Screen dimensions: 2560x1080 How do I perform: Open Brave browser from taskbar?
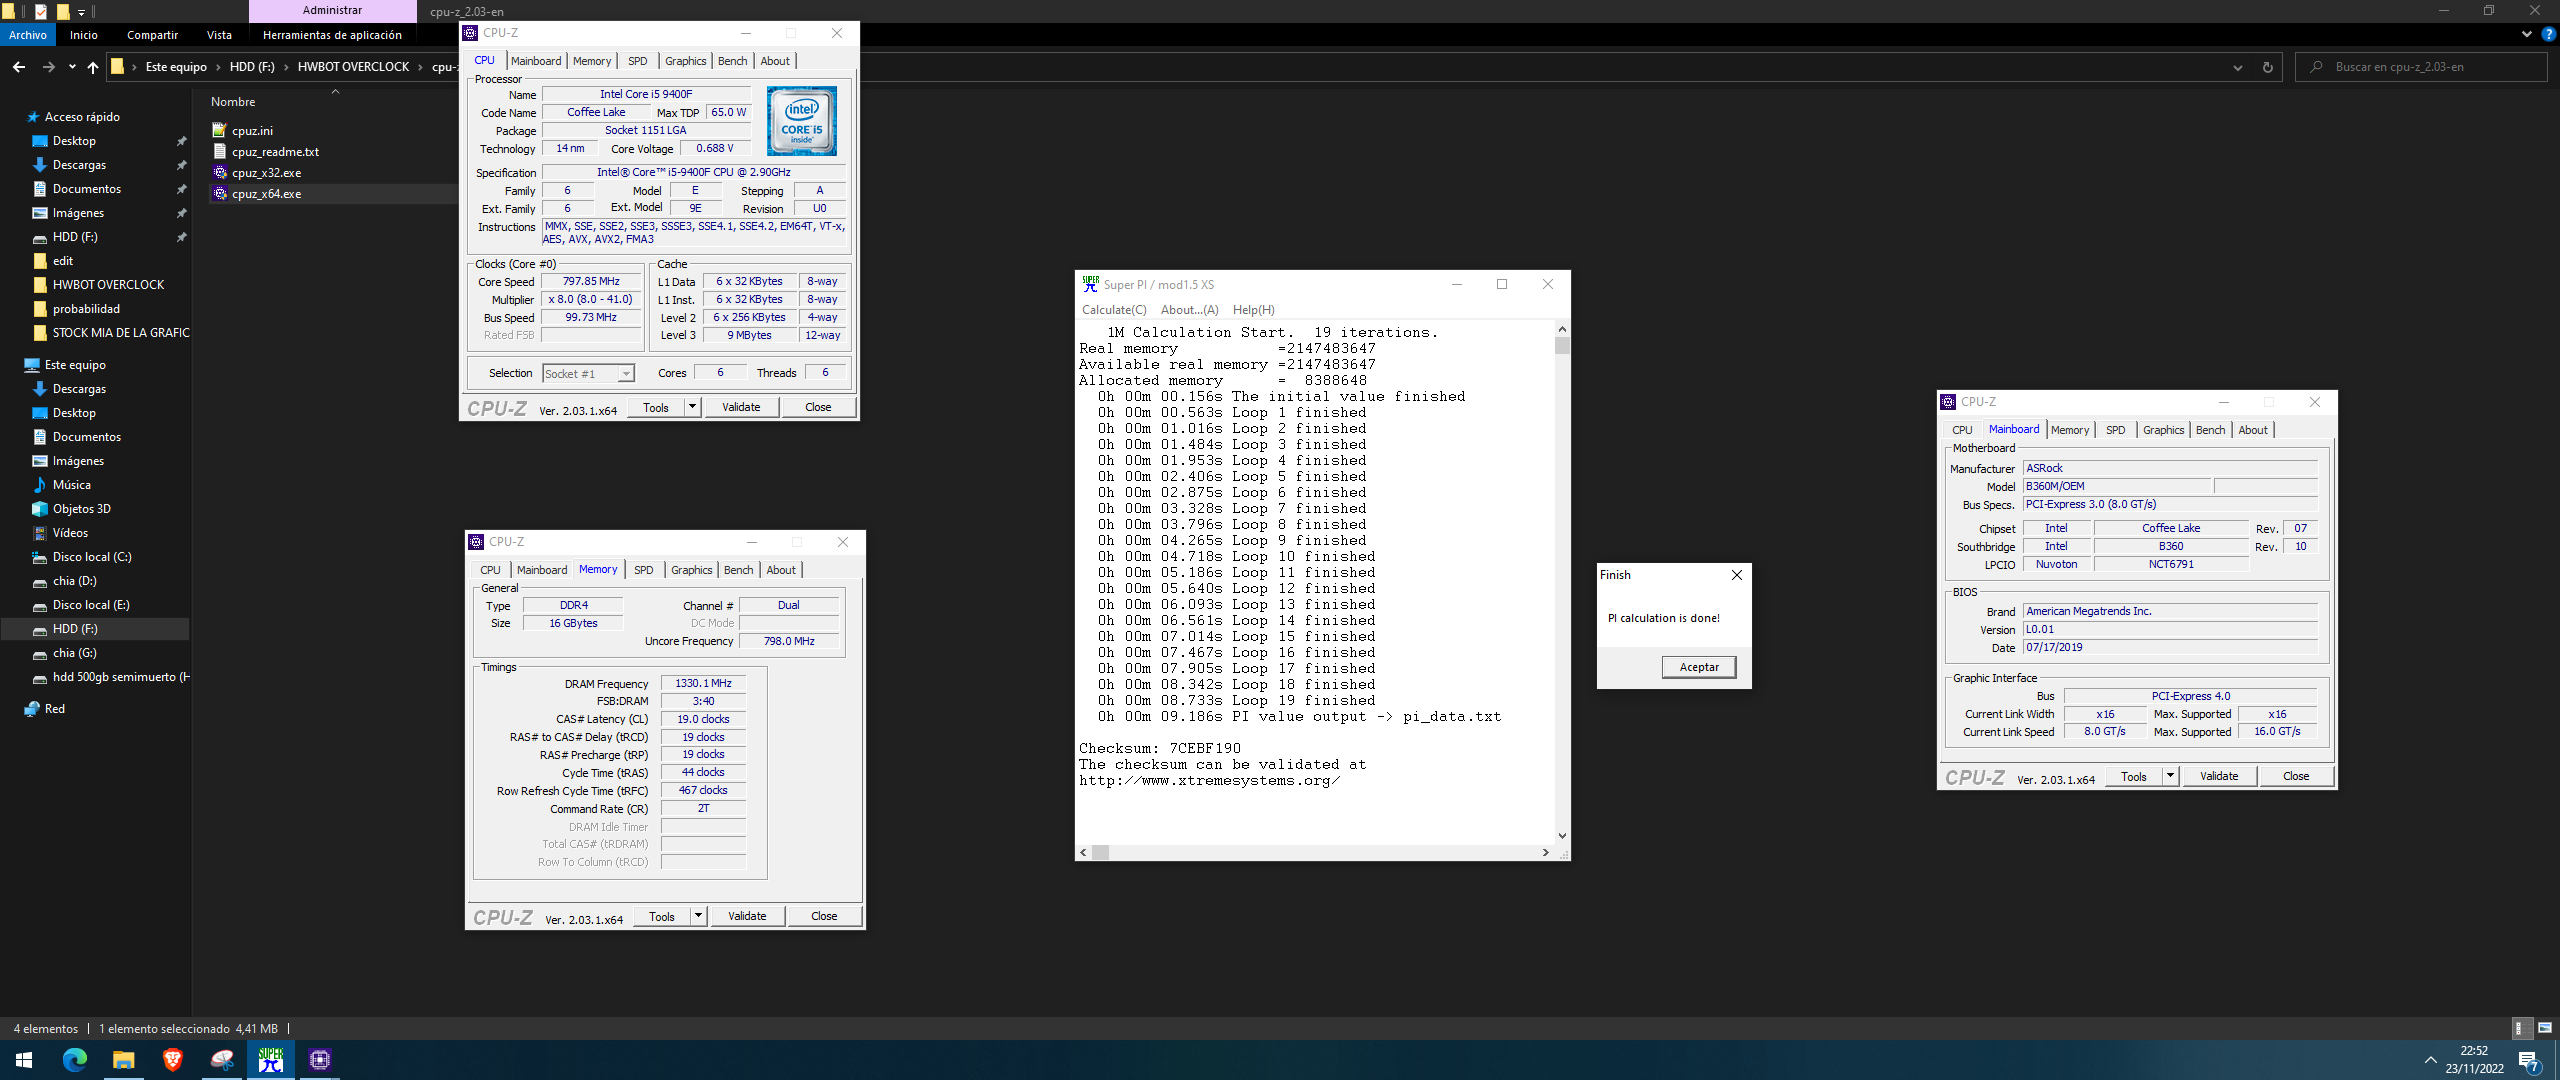click(173, 1060)
